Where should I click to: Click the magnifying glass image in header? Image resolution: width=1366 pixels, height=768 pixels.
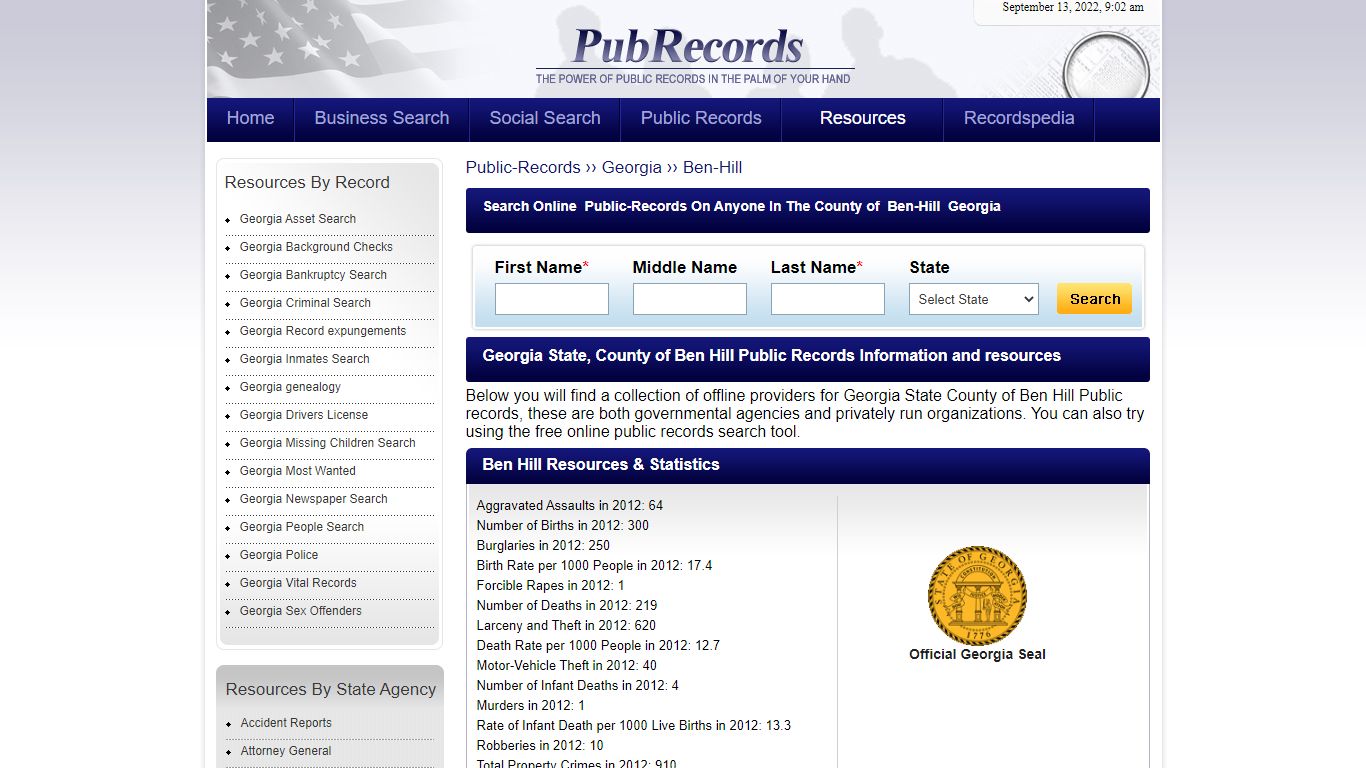click(x=1105, y=65)
